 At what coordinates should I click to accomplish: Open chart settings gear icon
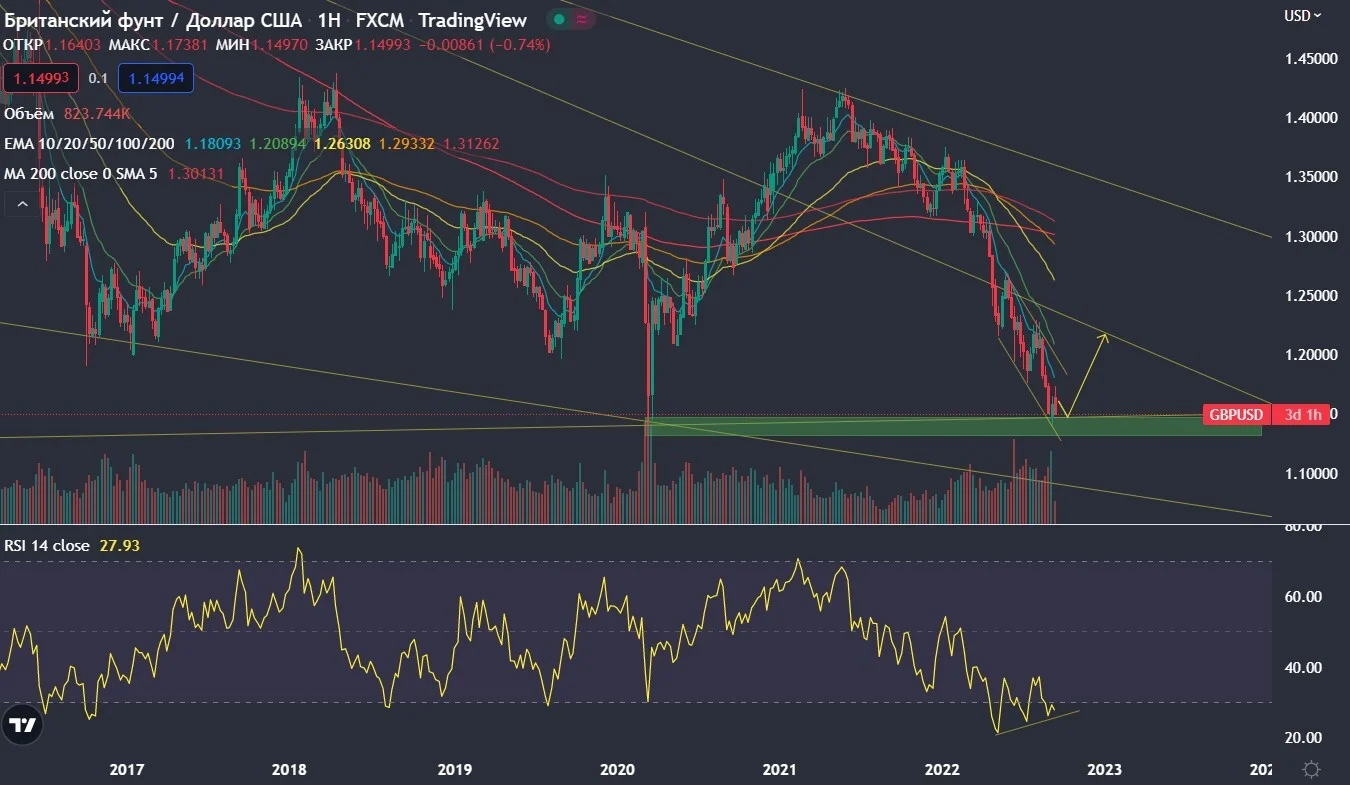pyautogui.click(x=1311, y=769)
